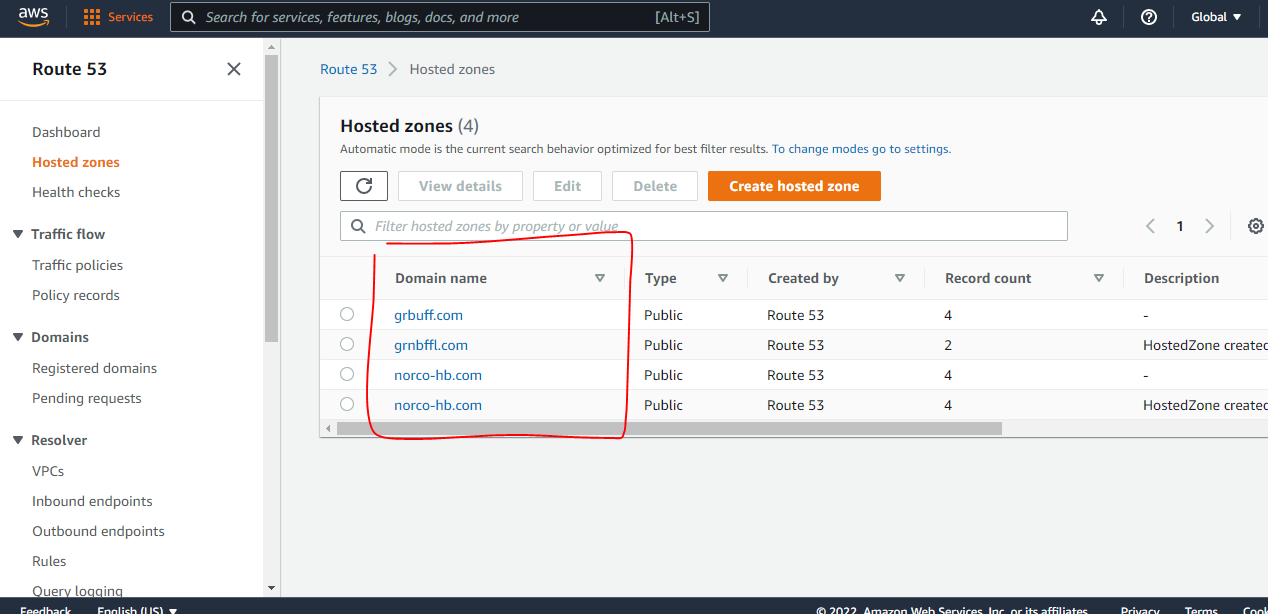Go to previous page of hosted zones
The height and width of the screenshot is (614, 1268).
coord(1150,226)
